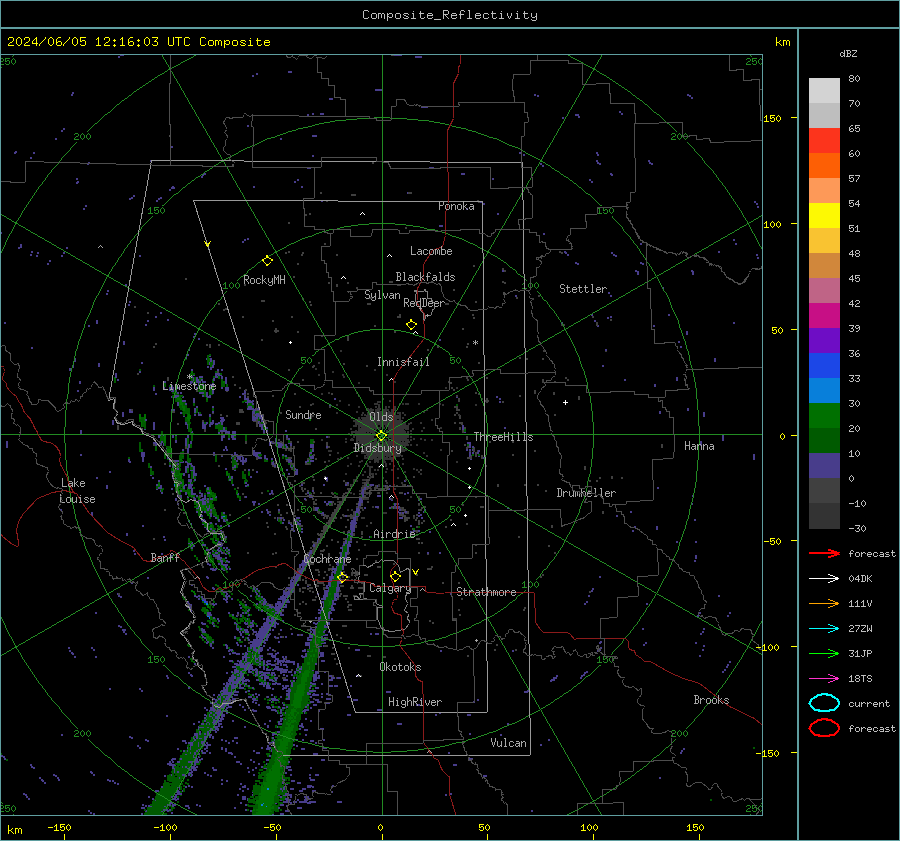900x841 pixels.
Task: Select the light grey 80-70 dBZ swatch
Action: (x=824, y=91)
